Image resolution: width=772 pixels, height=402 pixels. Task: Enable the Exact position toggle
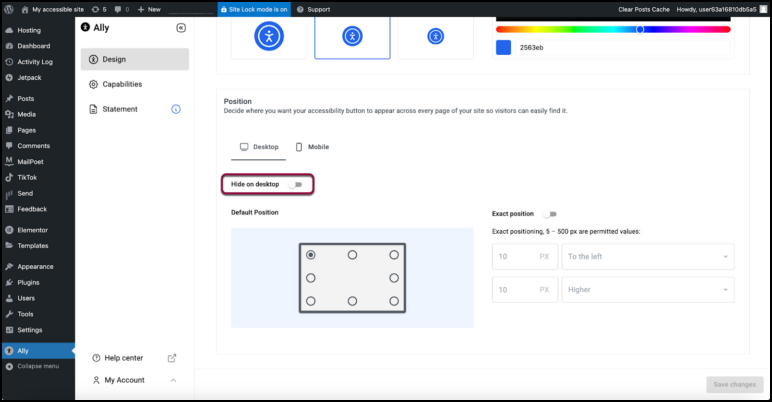549,214
